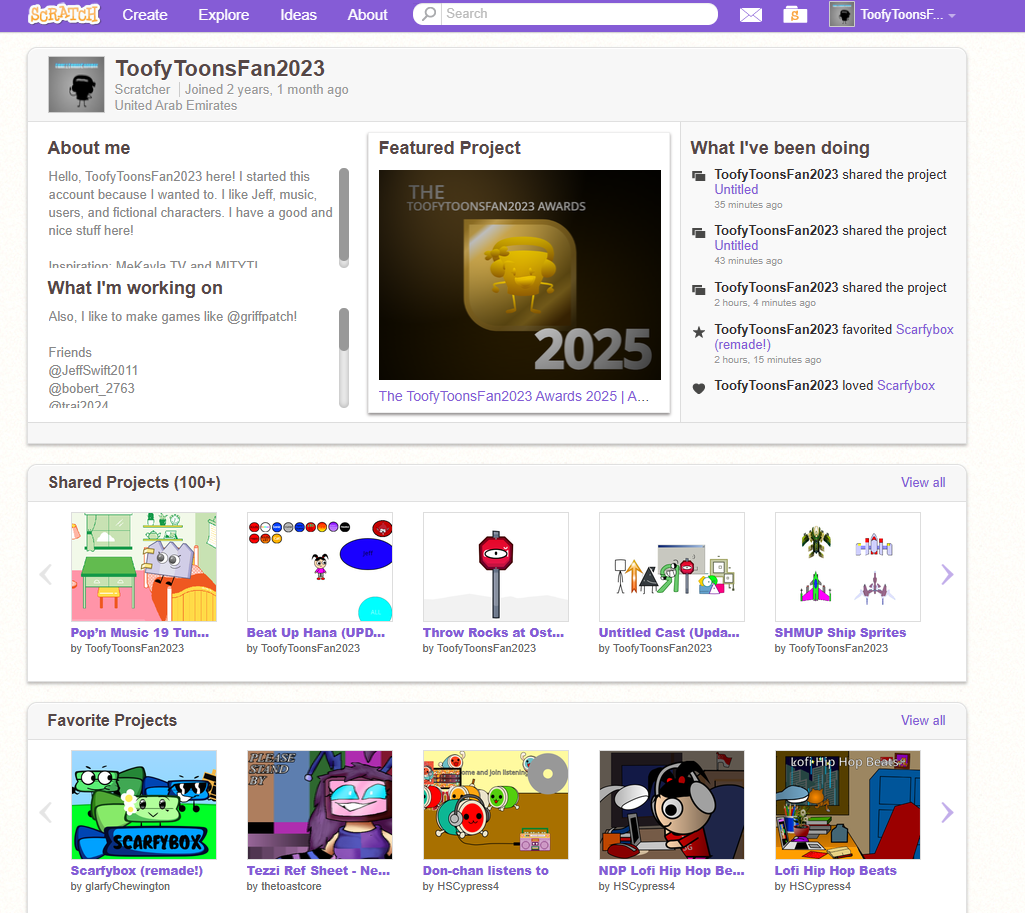Open the About menu item
The width and height of the screenshot is (1025, 913).
pyautogui.click(x=367, y=14)
